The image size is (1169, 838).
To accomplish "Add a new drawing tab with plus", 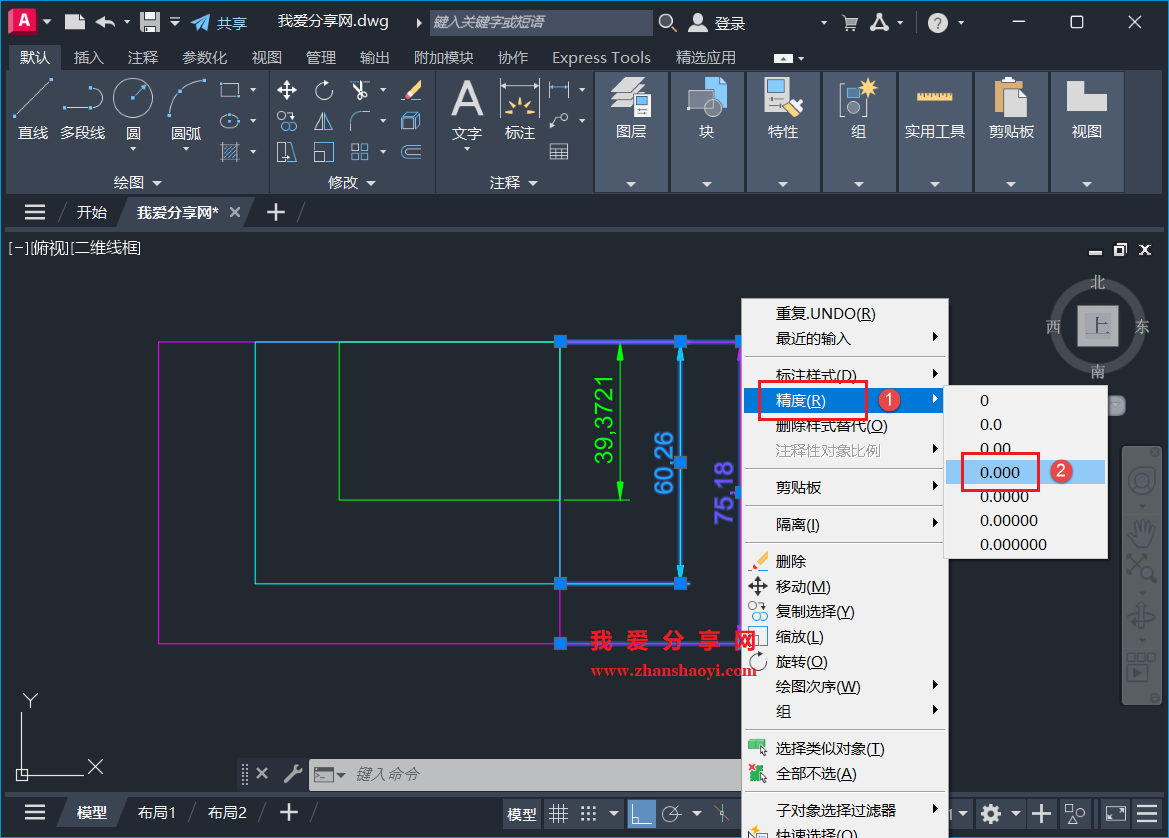I will [276, 212].
